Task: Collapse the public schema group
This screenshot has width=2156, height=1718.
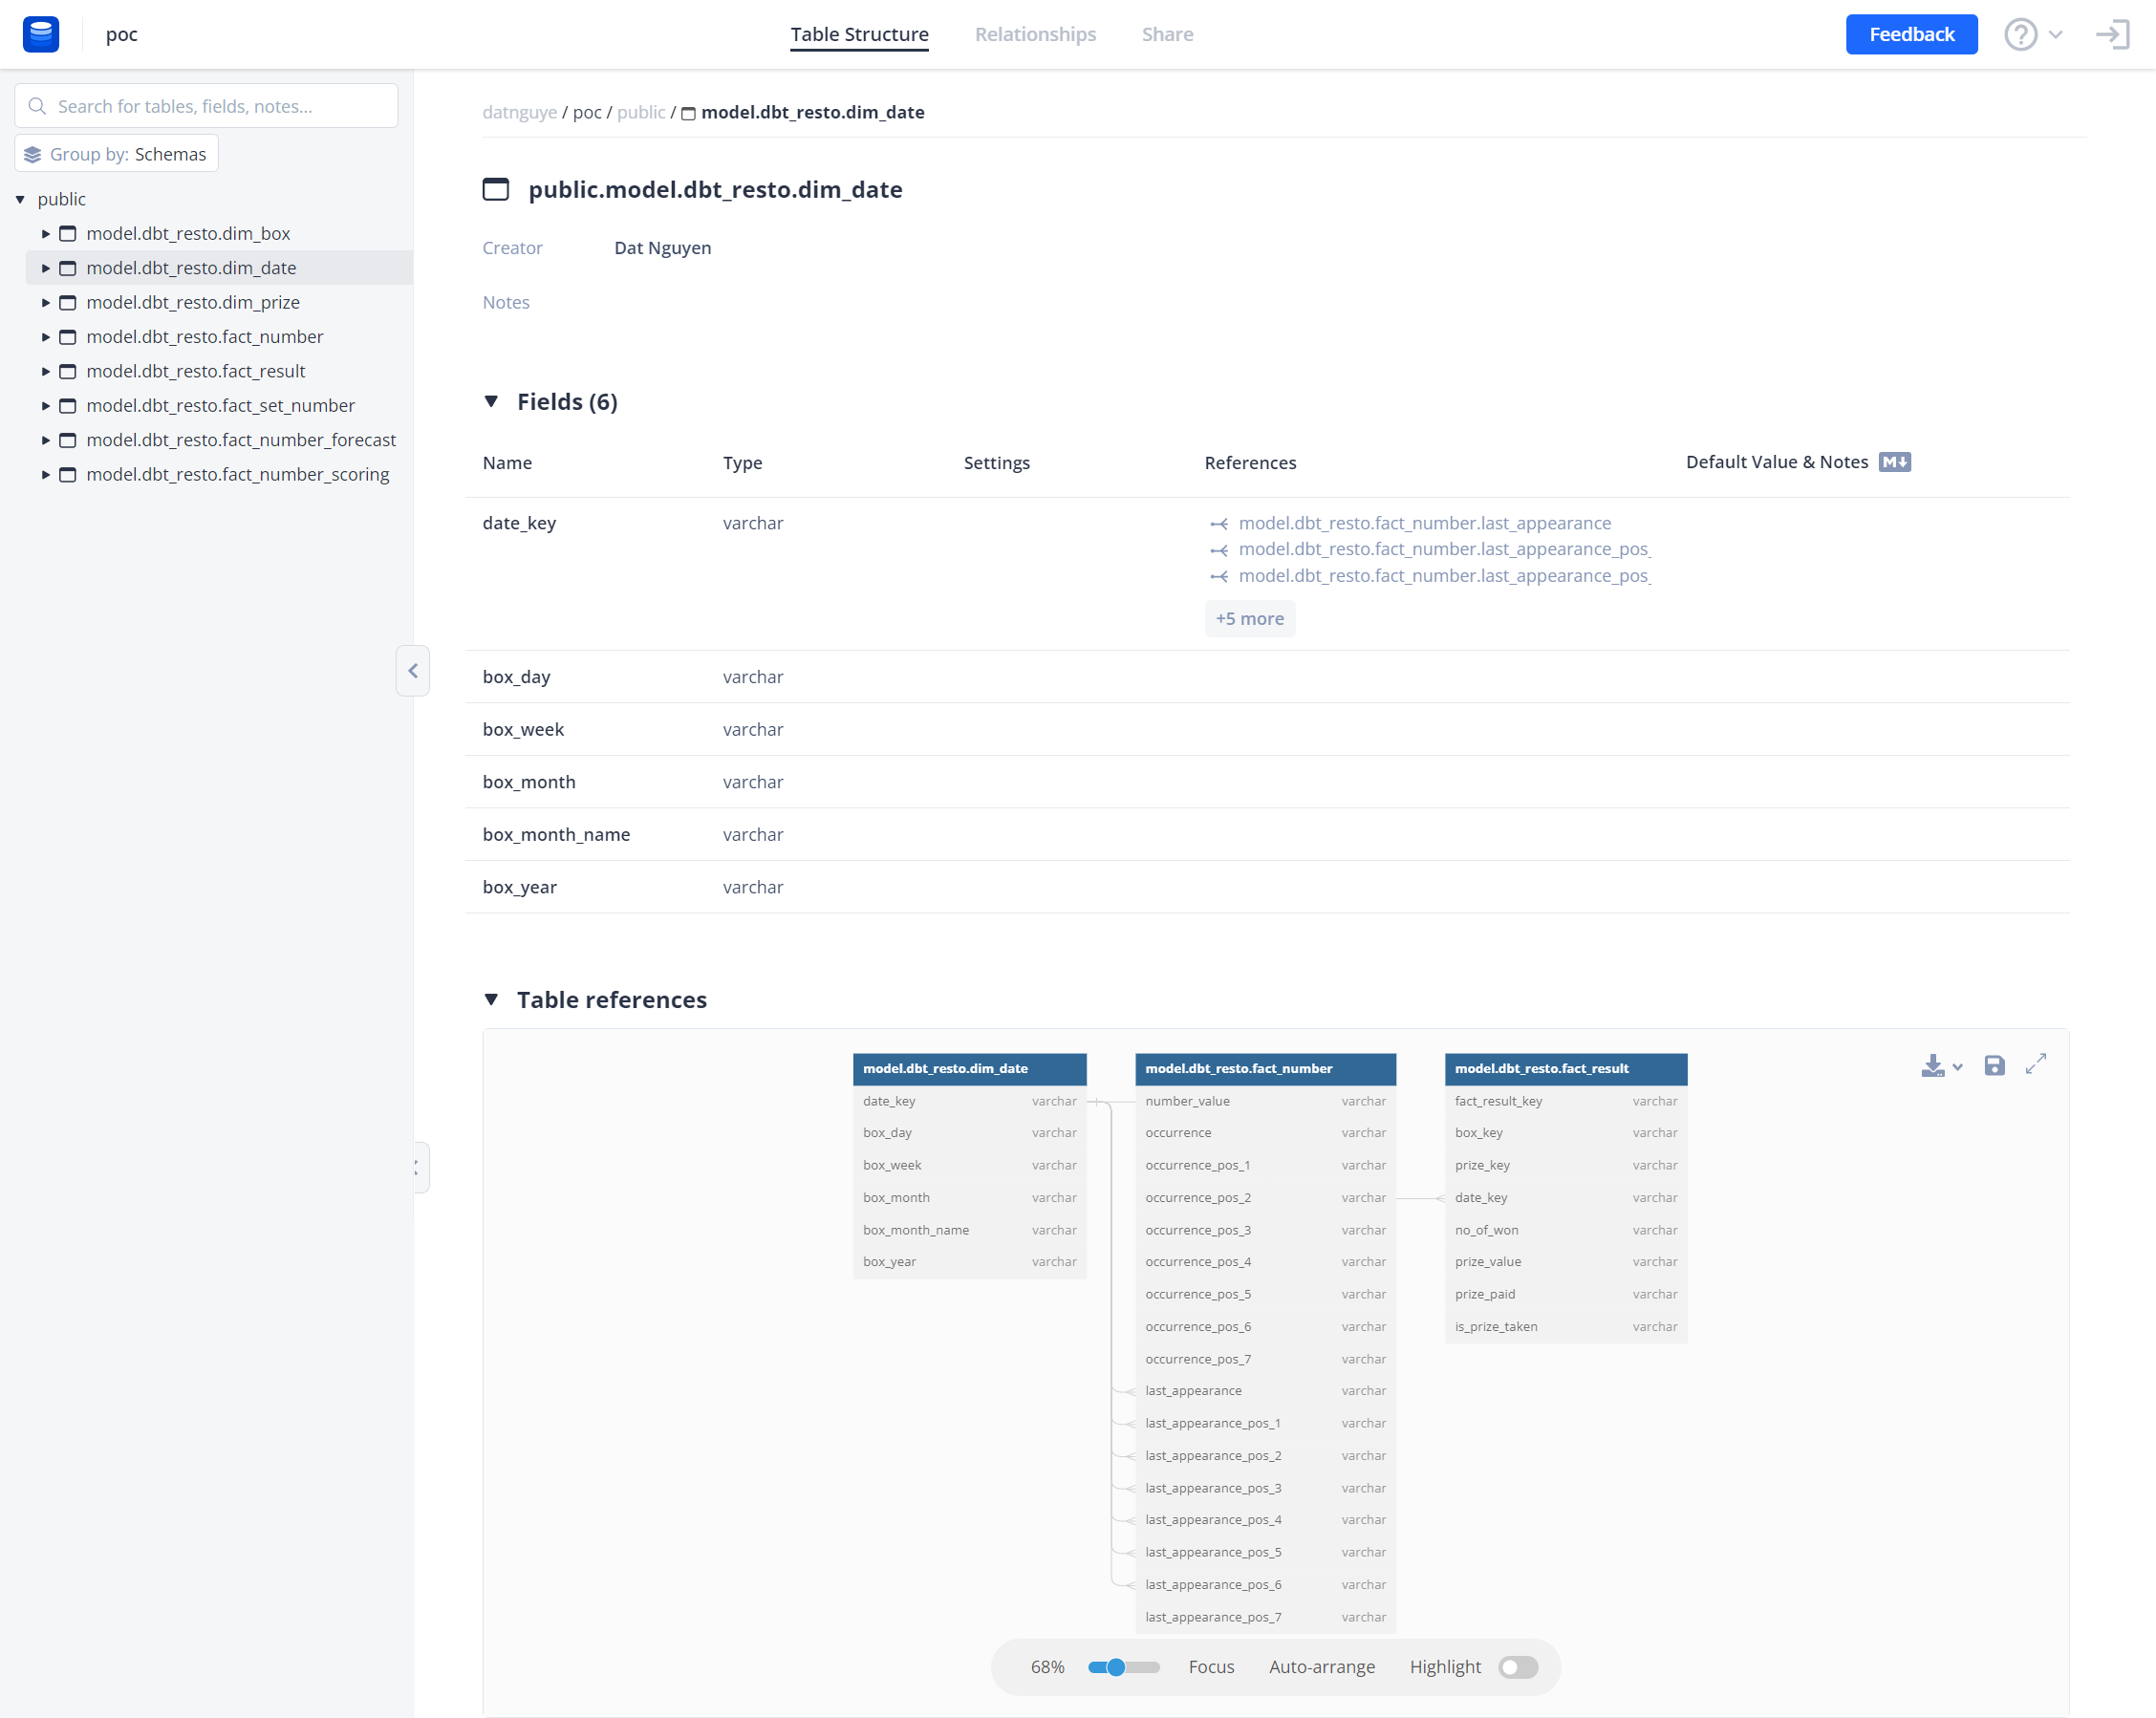Action: (19, 199)
